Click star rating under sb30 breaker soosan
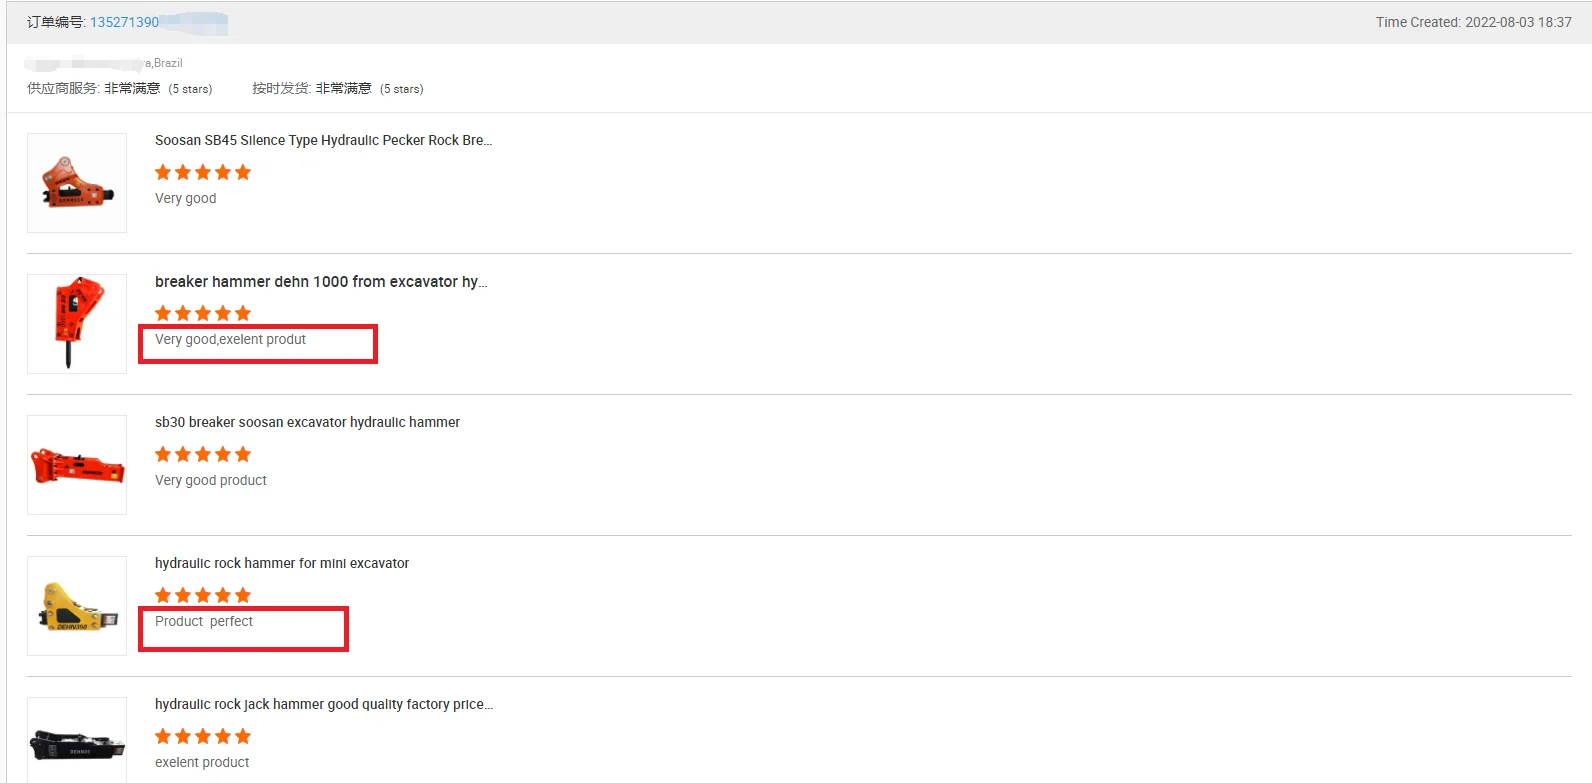The height and width of the screenshot is (783, 1592). click(x=203, y=454)
